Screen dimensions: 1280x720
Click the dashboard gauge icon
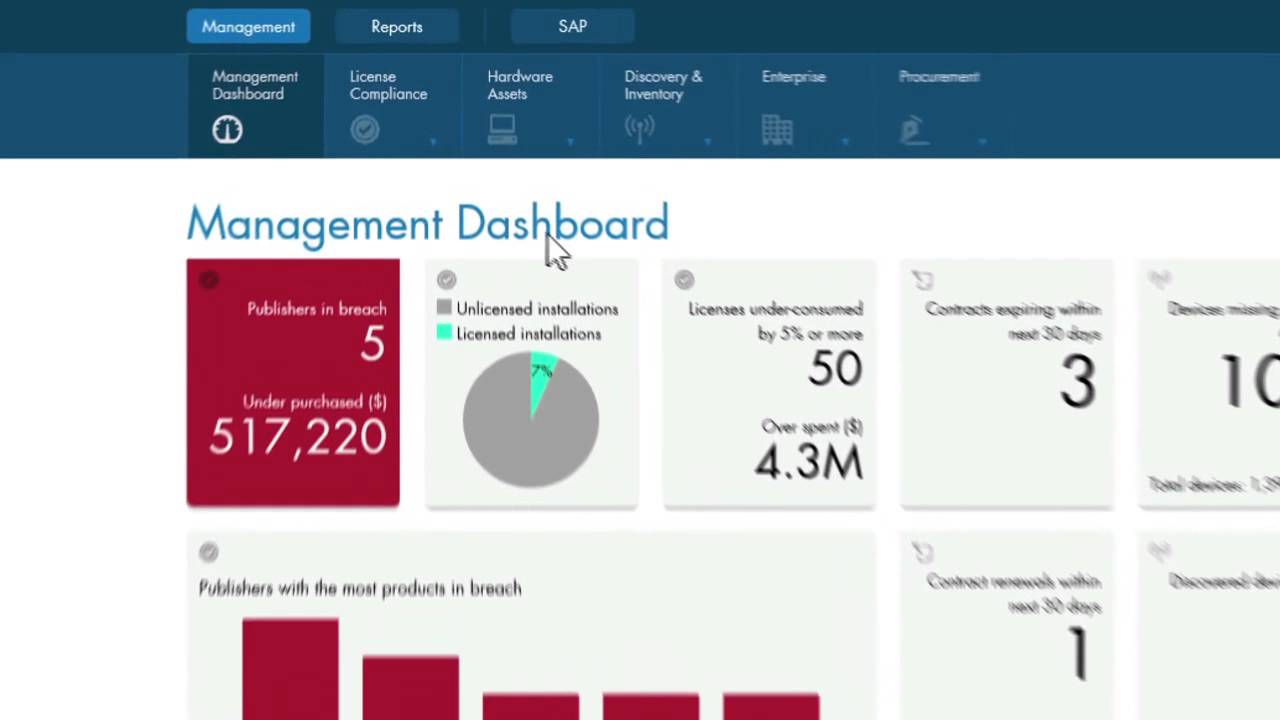coord(227,130)
